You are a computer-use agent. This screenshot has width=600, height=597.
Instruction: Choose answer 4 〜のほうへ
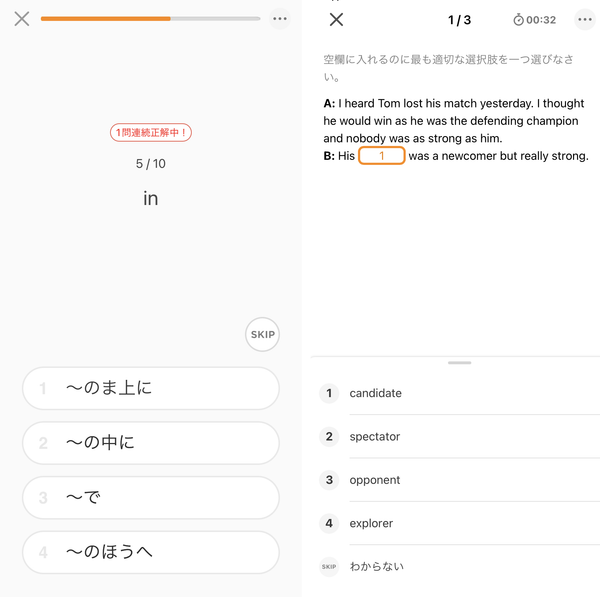click(151, 552)
